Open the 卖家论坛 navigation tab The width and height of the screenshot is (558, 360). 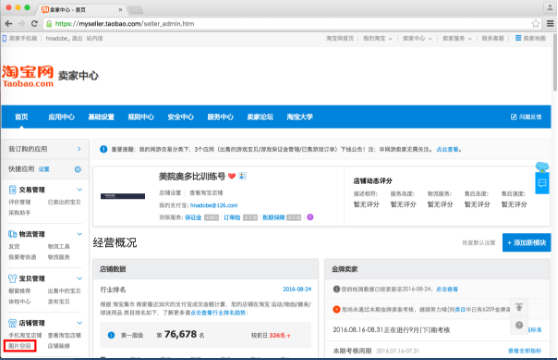coord(260,117)
